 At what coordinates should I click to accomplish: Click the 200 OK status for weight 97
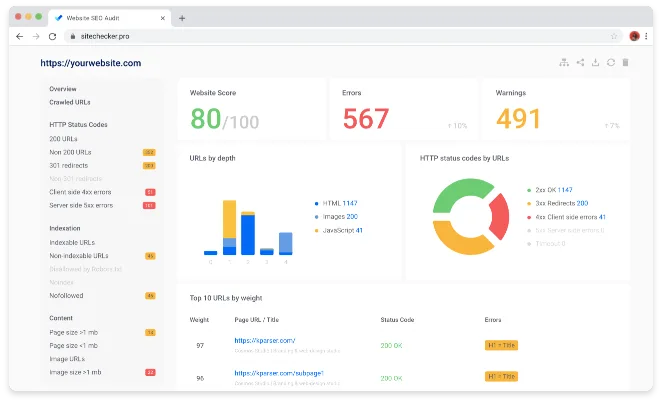[x=391, y=346]
